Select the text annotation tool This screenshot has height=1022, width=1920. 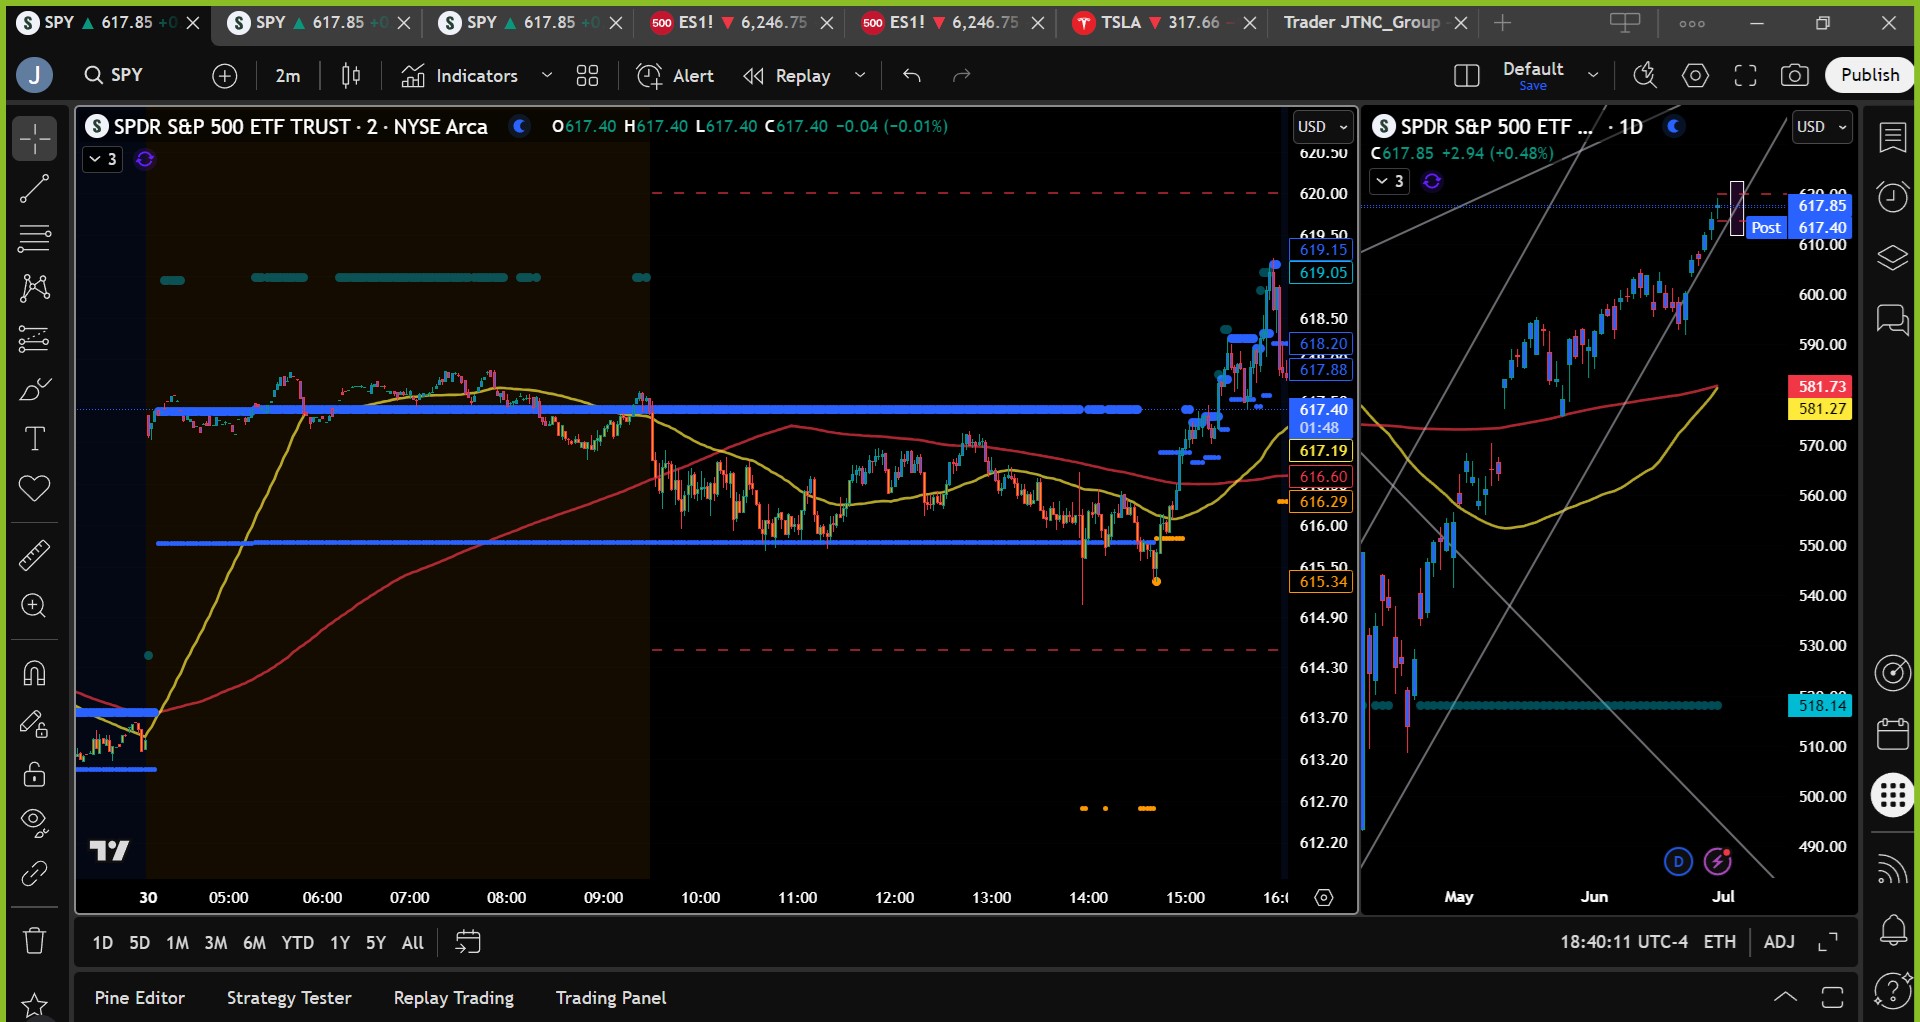pos(34,439)
